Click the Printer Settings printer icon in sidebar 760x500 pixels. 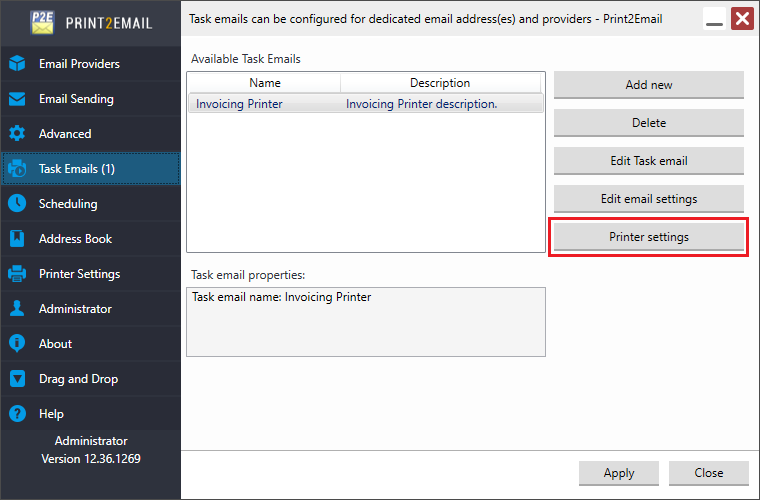(x=17, y=274)
